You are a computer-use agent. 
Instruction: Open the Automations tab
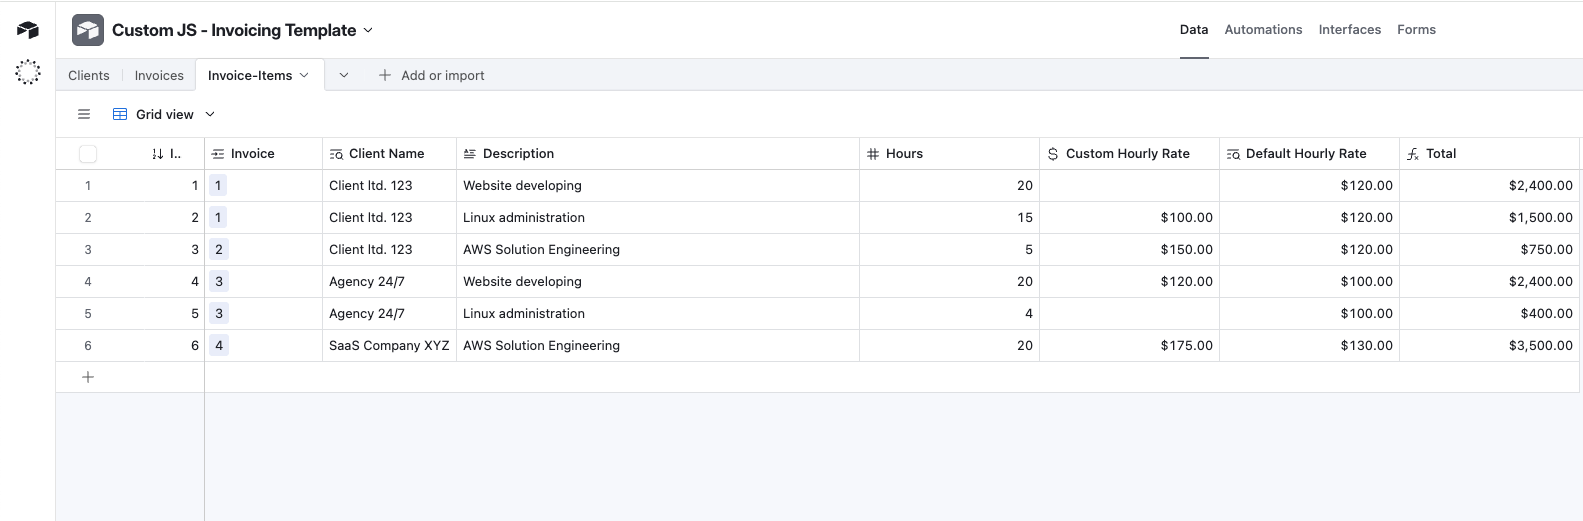tap(1263, 30)
